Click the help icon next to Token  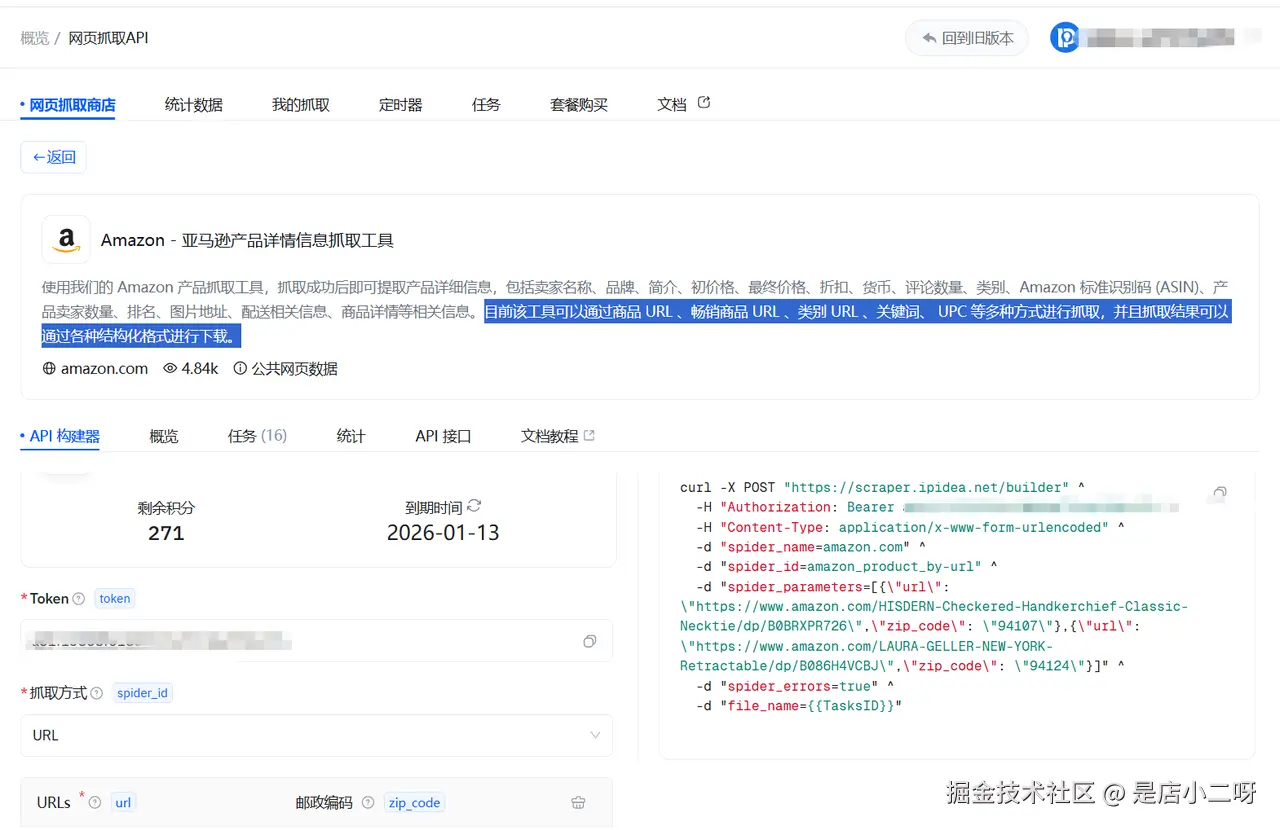coord(79,599)
